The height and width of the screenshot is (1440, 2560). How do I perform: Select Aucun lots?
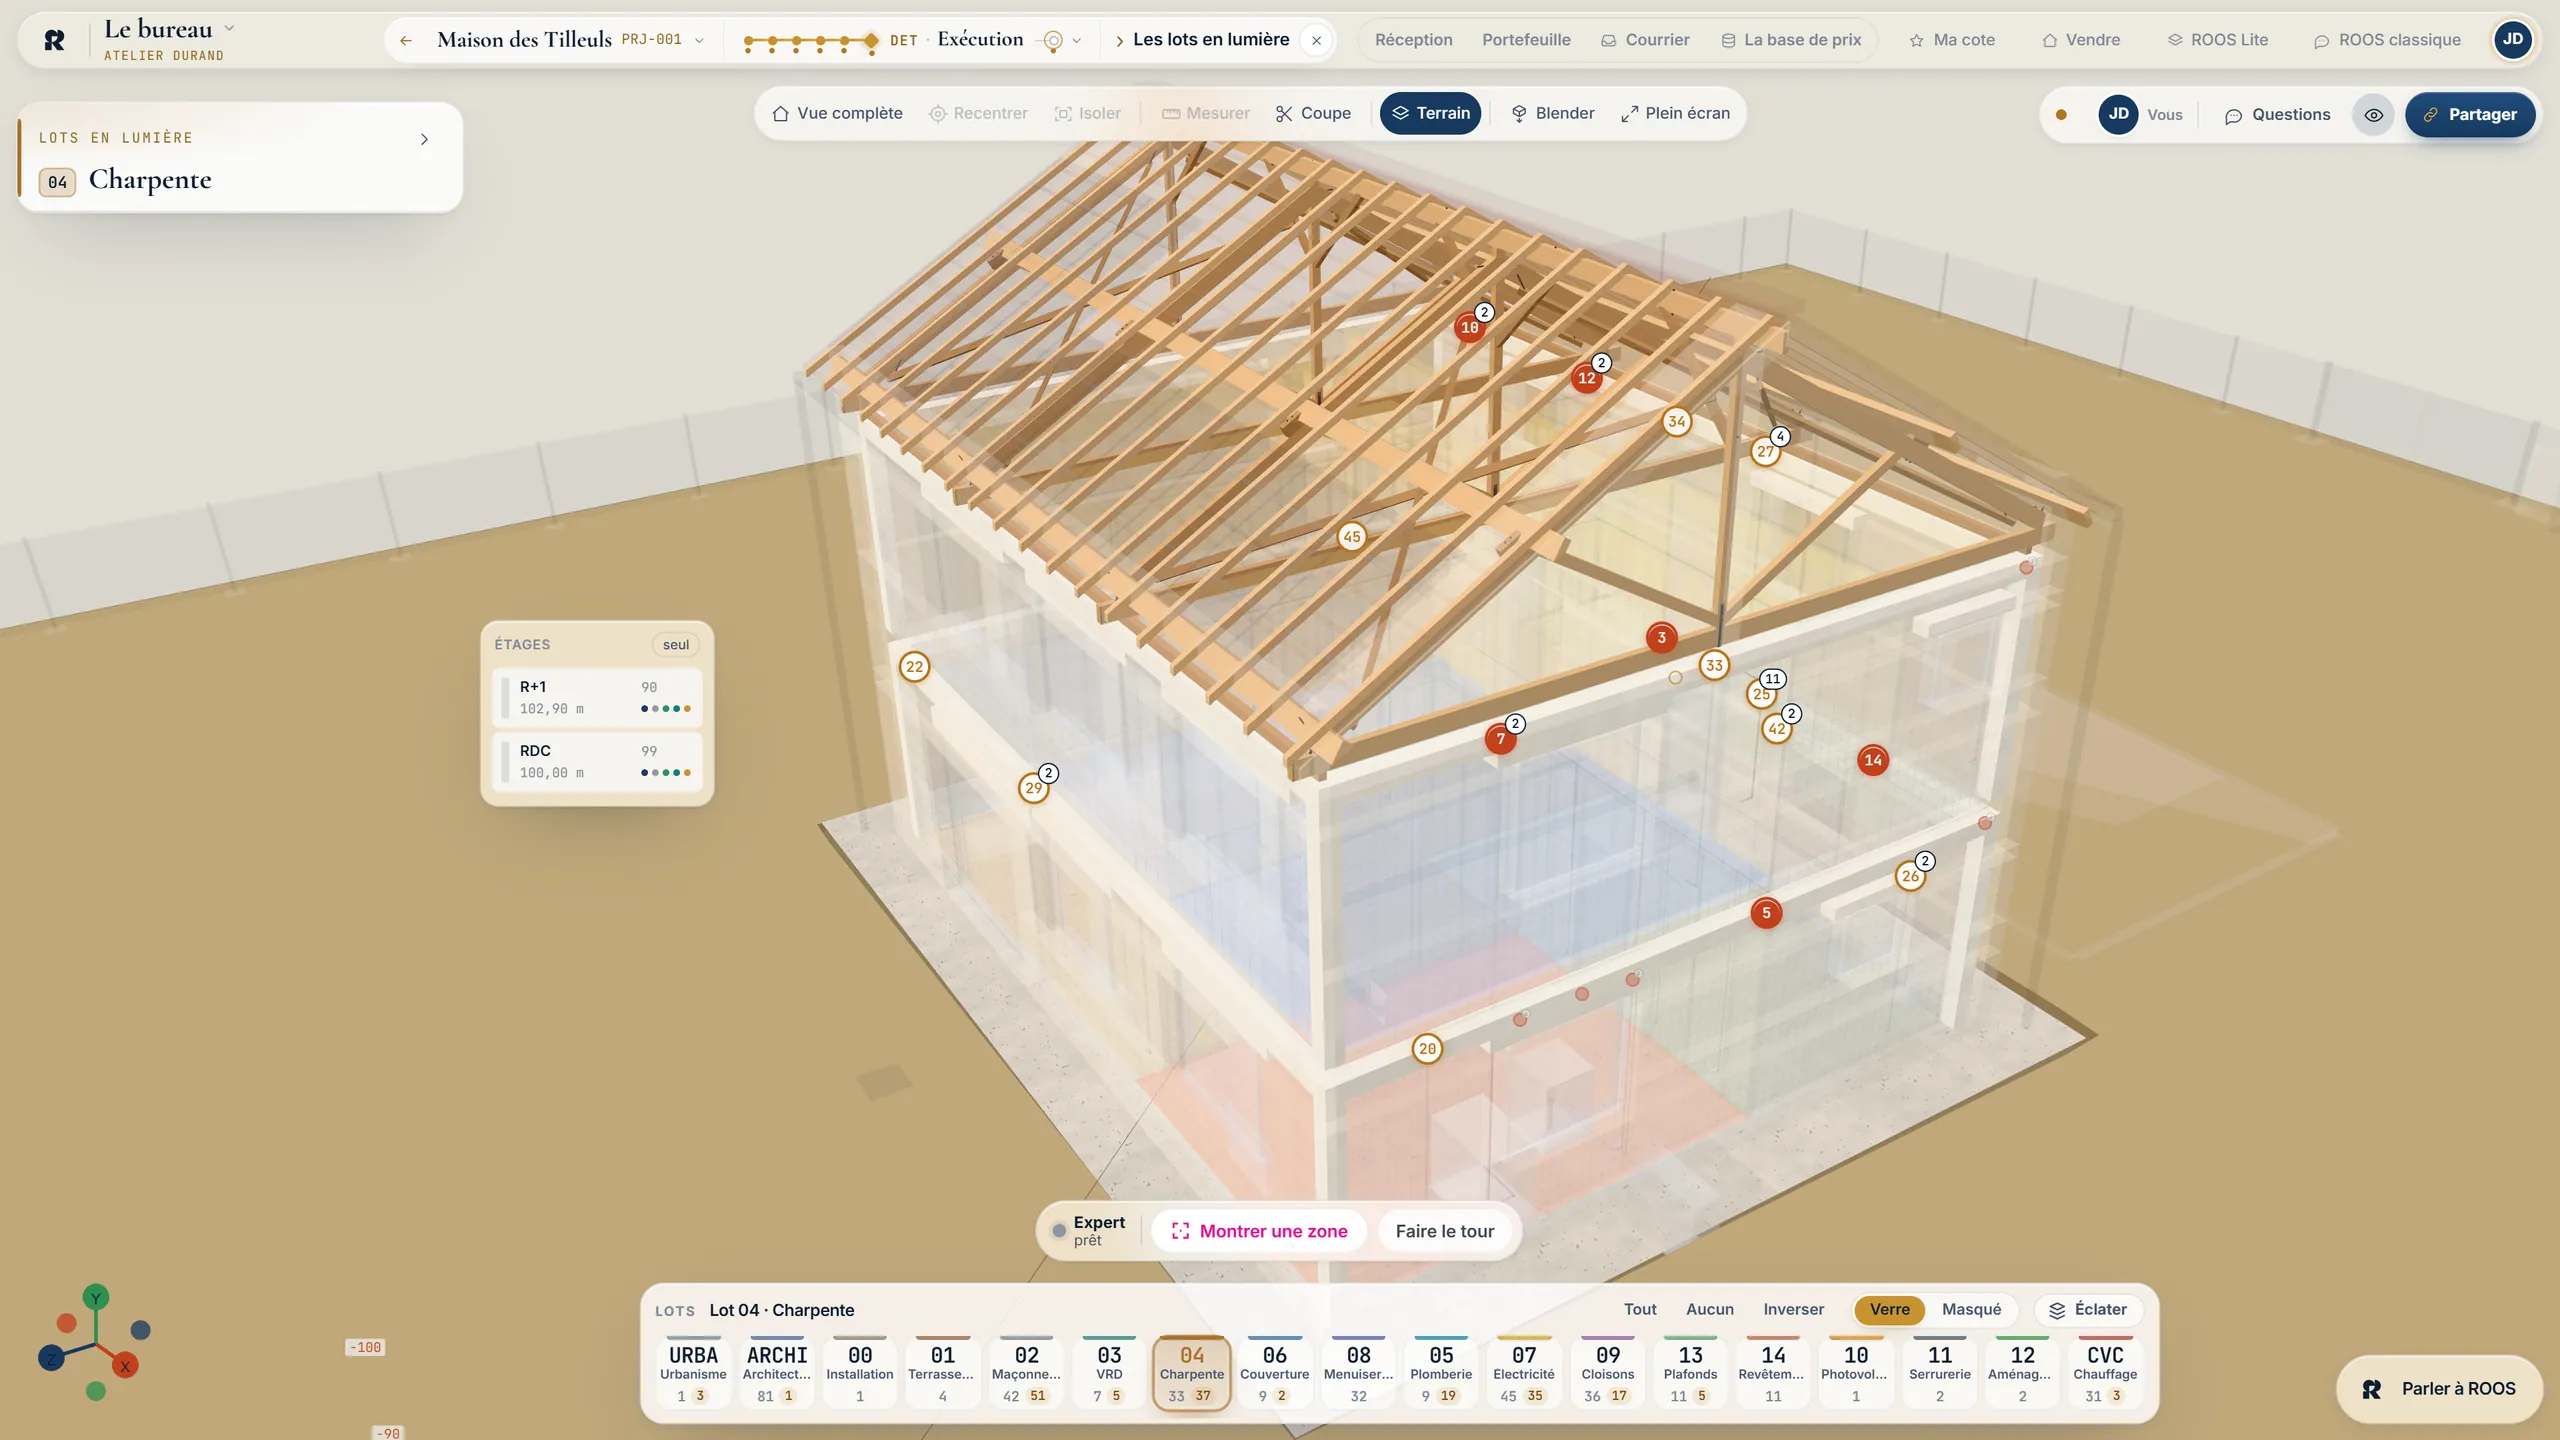[1710, 1310]
